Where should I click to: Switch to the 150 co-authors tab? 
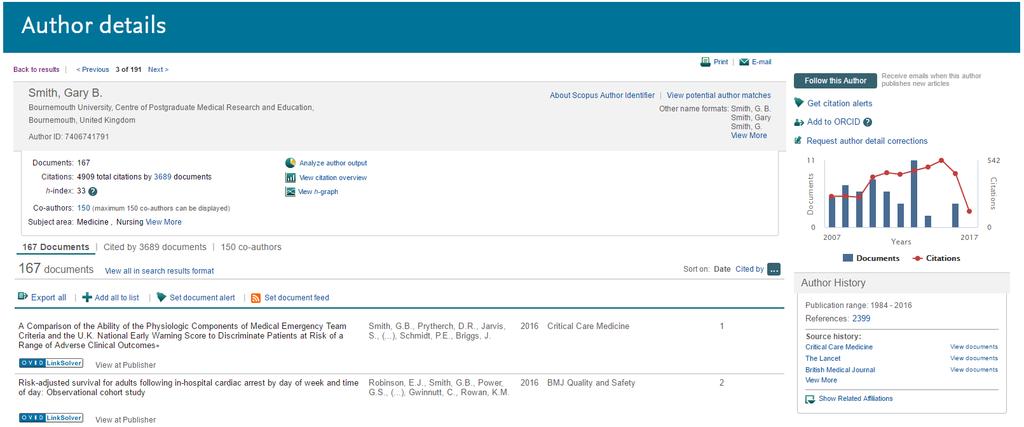pyautogui.click(x=251, y=247)
